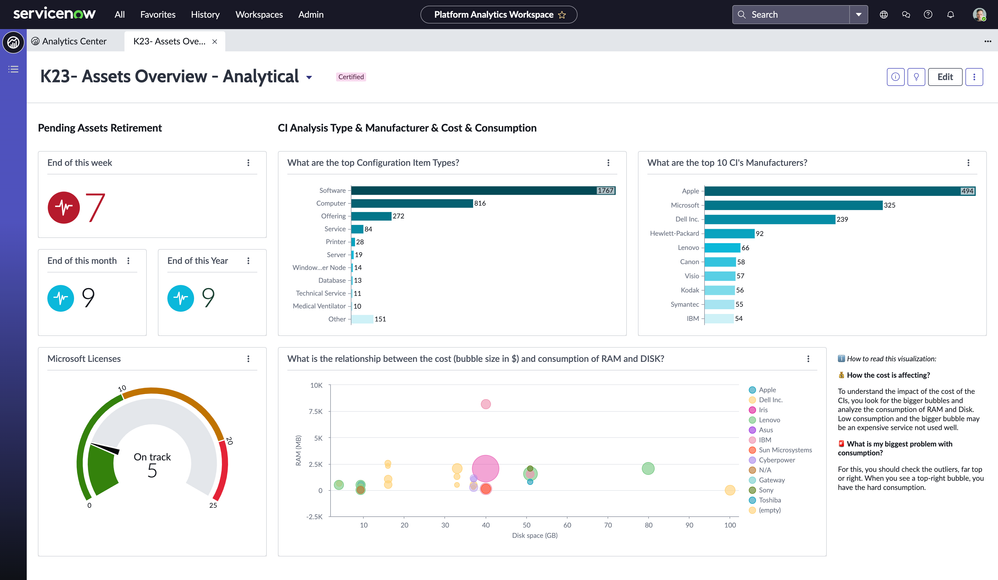Image resolution: width=998 pixels, height=580 pixels.
Task: Open End of this month widget options menu
Action: coord(129,261)
